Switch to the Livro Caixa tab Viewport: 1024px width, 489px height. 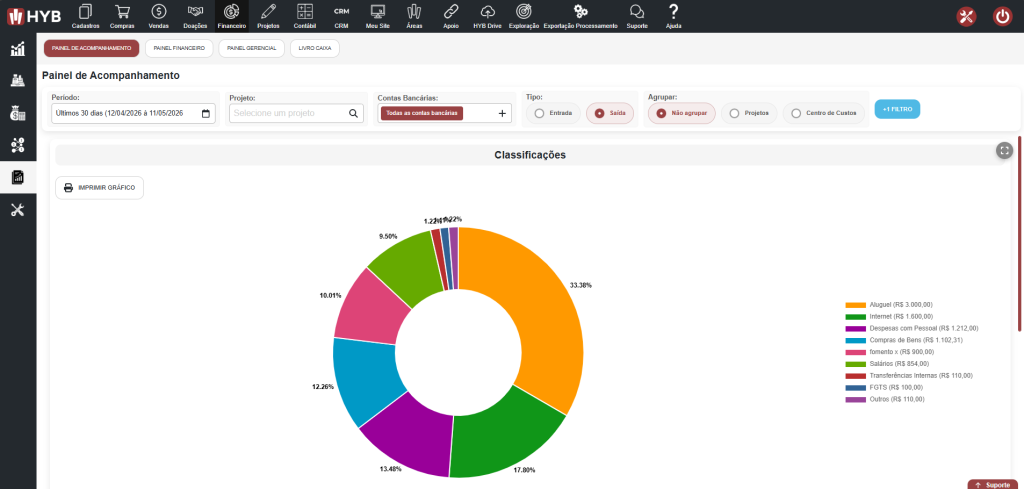click(x=315, y=48)
